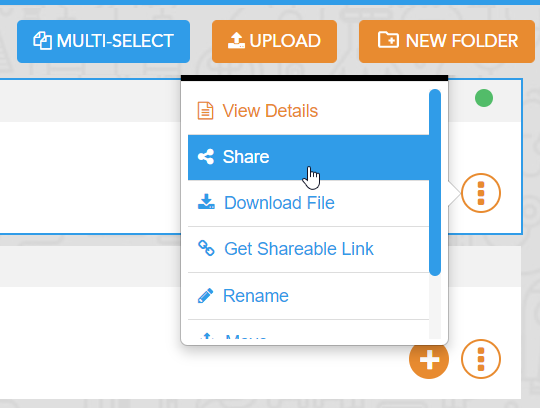Click the UPLOAD button
This screenshot has height=408, width=540.
[x=274, y=41]
